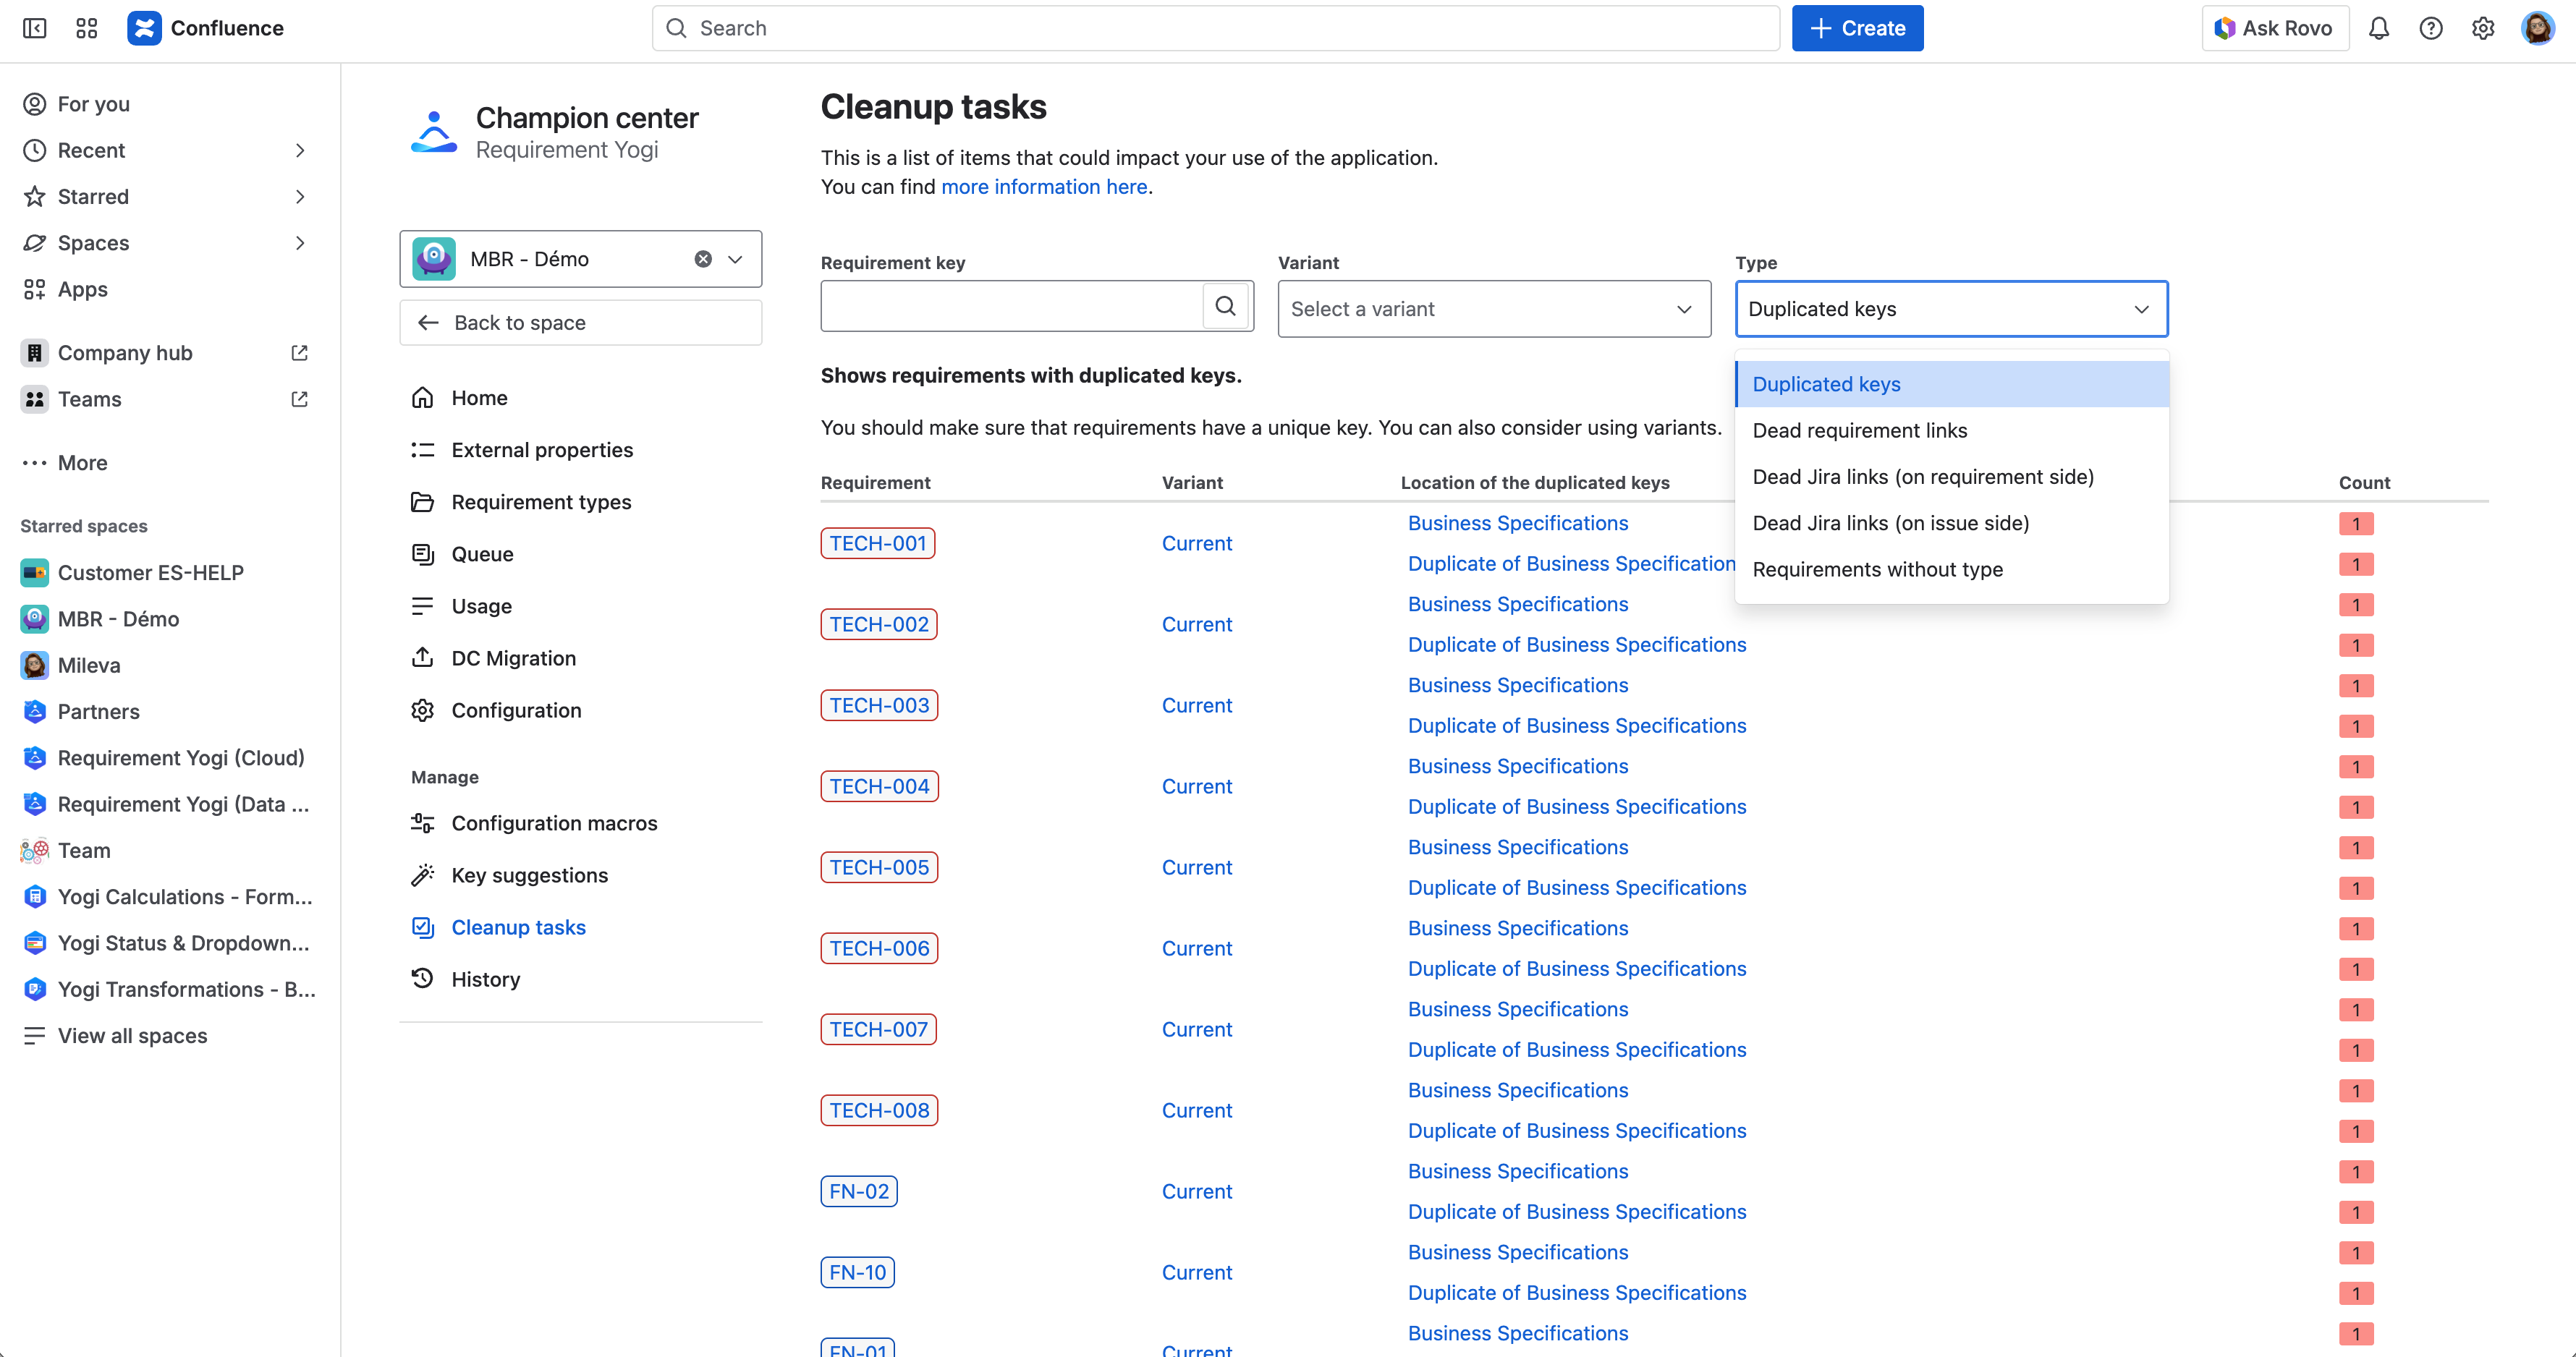The image size is (2576, 1357).
Task: Choose Requirements without type option
Action: [1877, 569]
